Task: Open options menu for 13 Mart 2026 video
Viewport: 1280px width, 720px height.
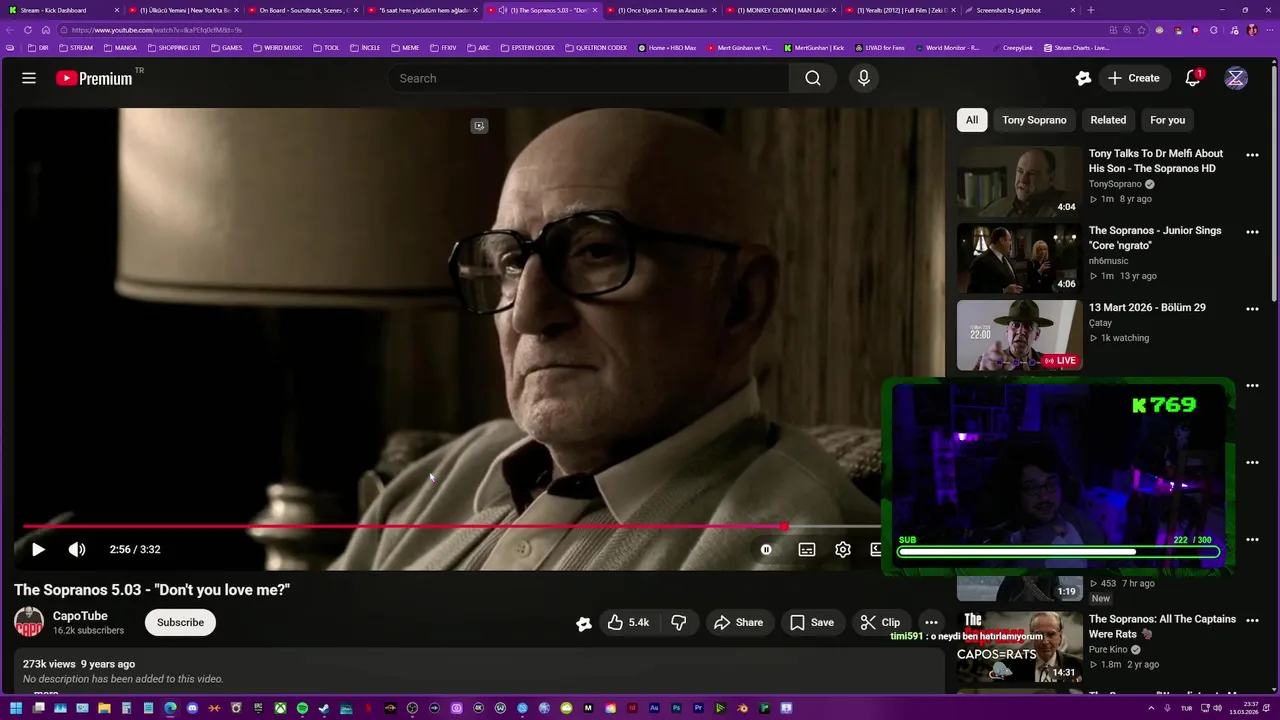Action: click(x=1252, y=309)
